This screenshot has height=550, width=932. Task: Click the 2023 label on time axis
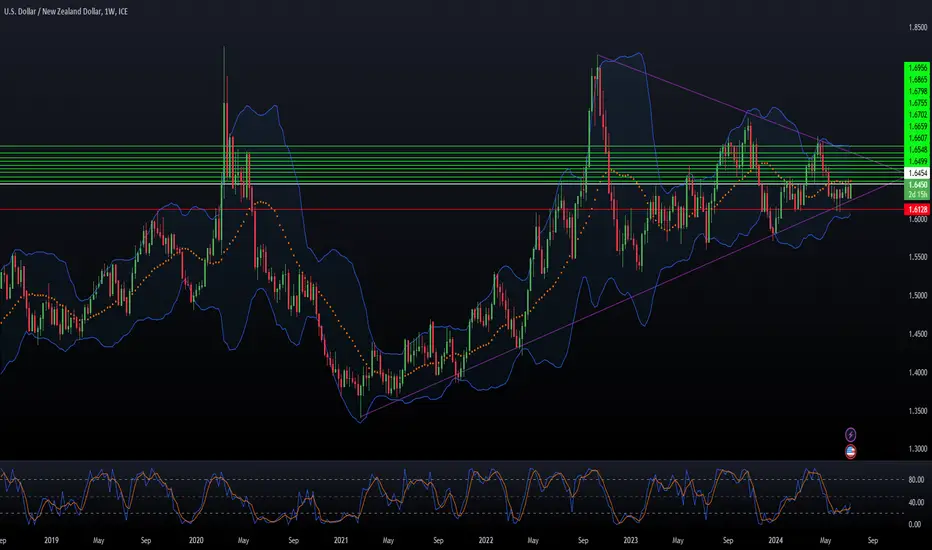[631, 540]
